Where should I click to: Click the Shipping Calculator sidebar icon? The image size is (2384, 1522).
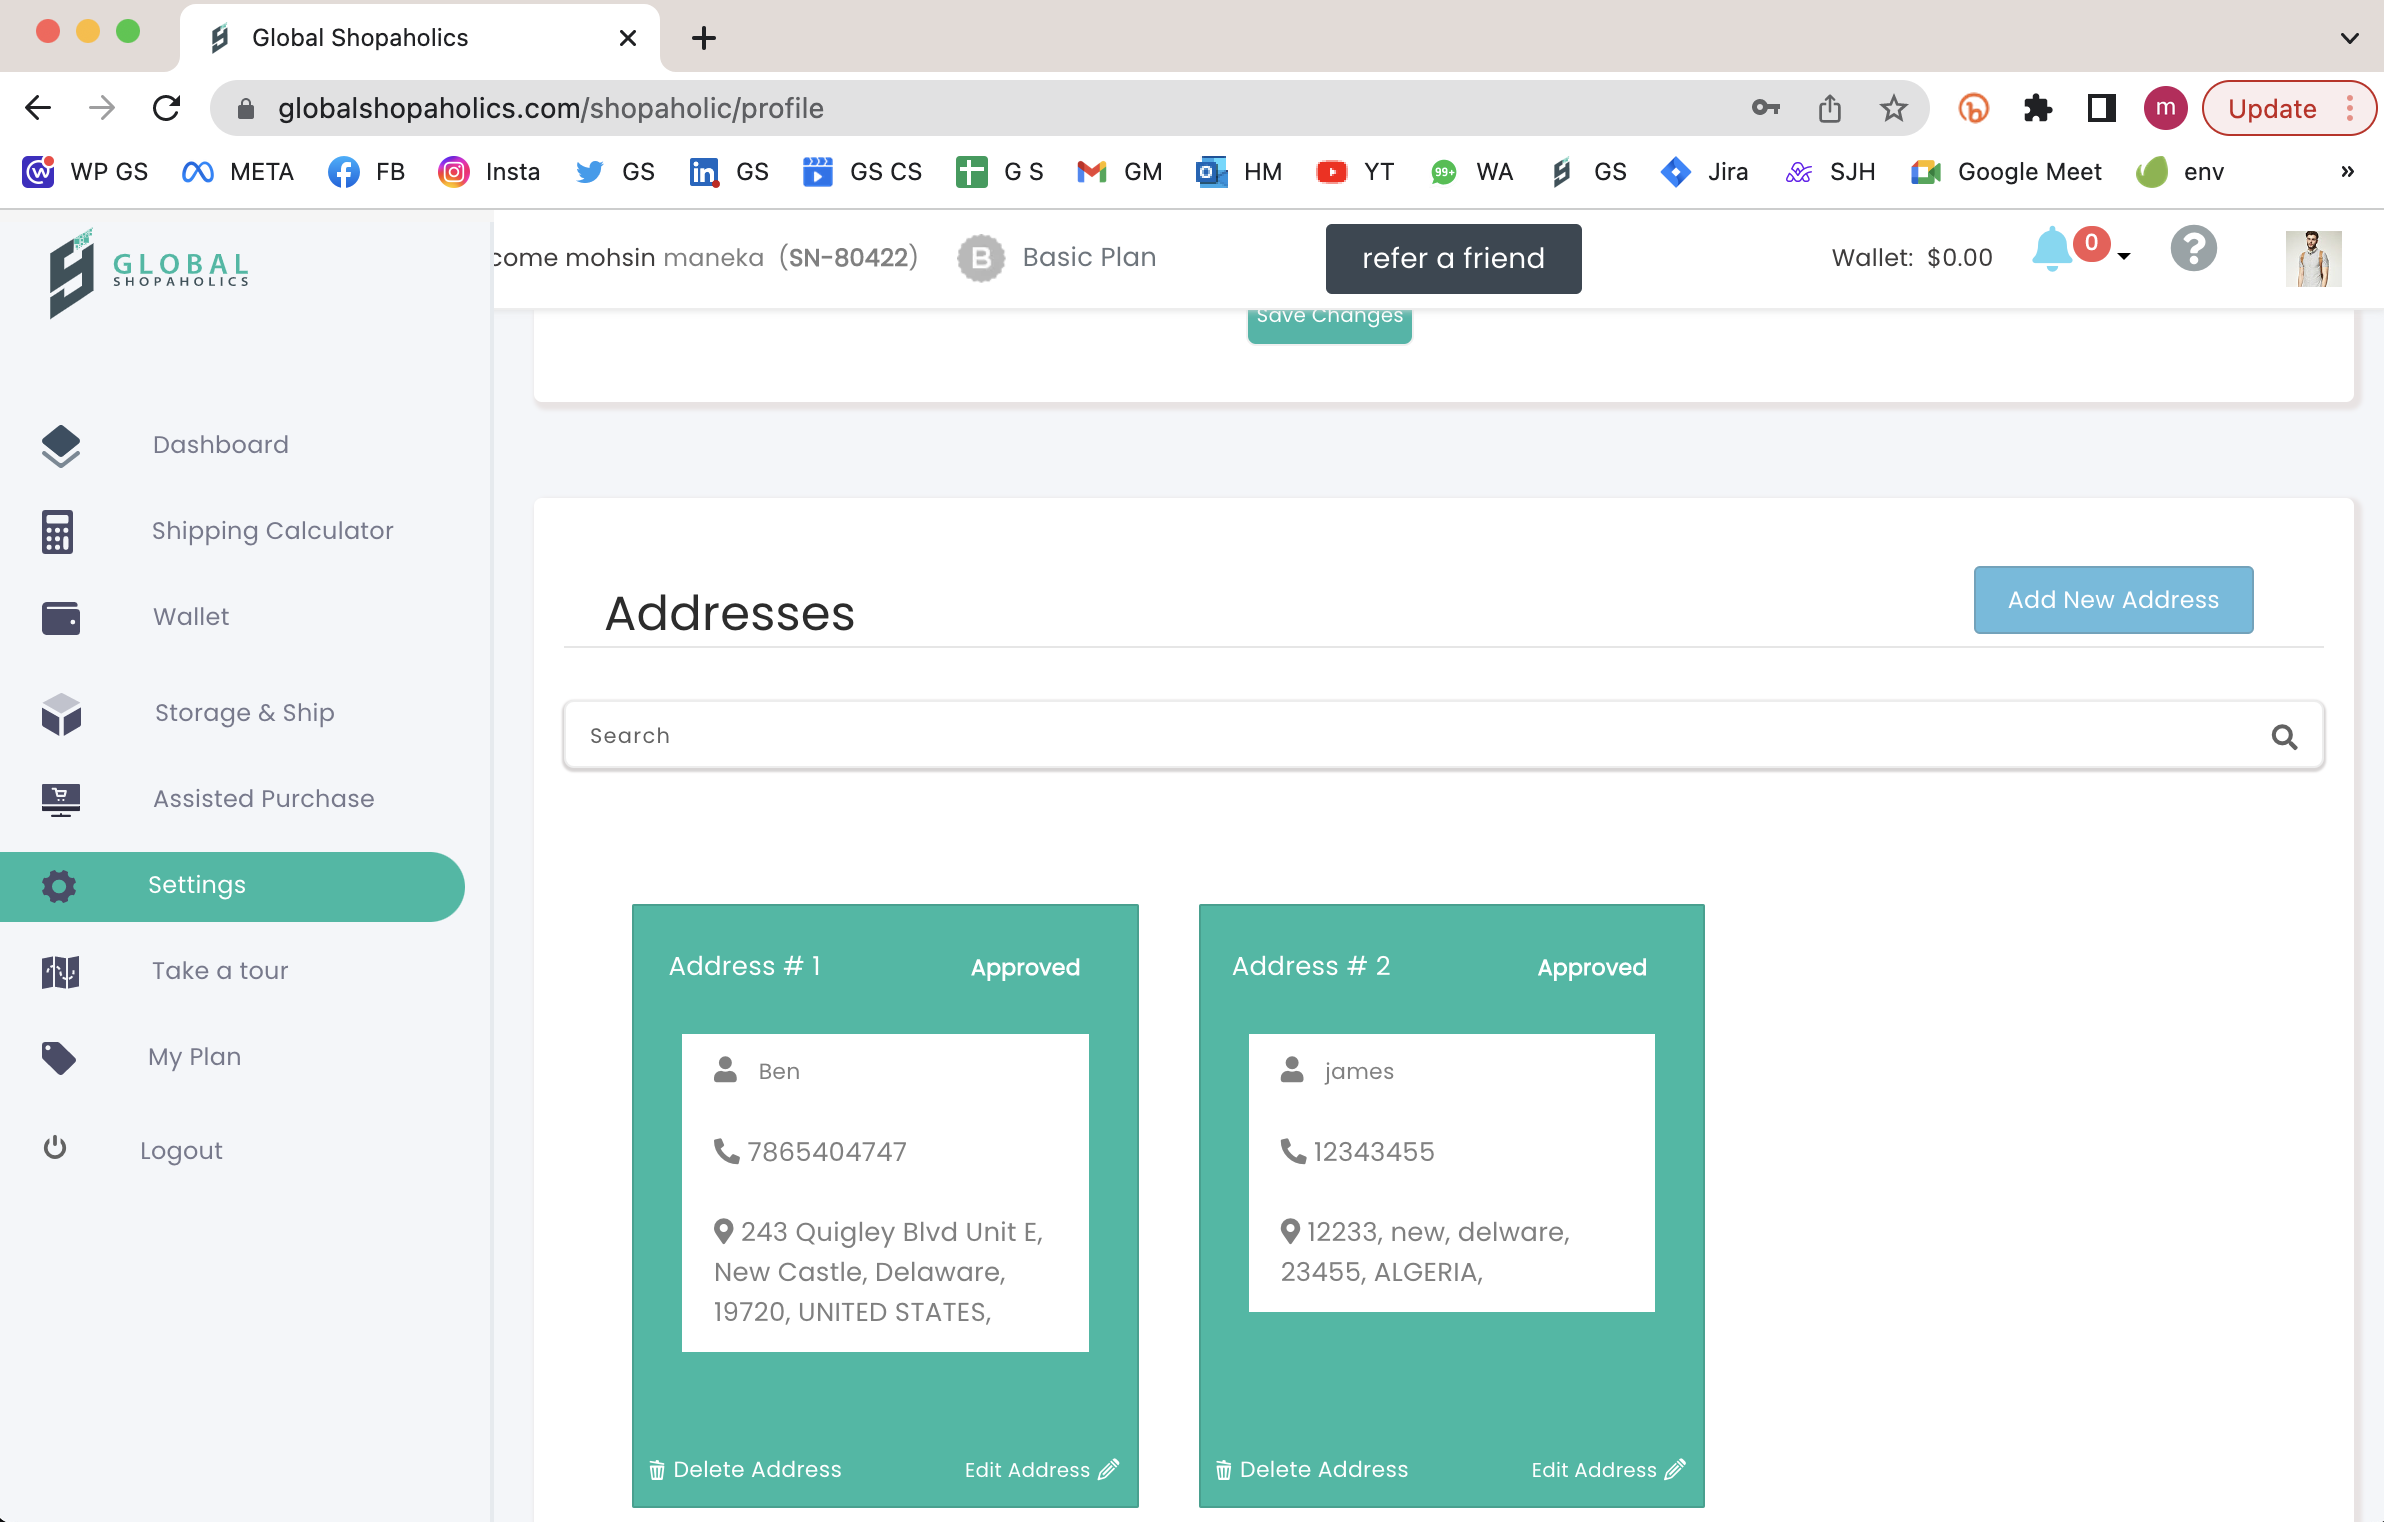(x=58, y=531)
